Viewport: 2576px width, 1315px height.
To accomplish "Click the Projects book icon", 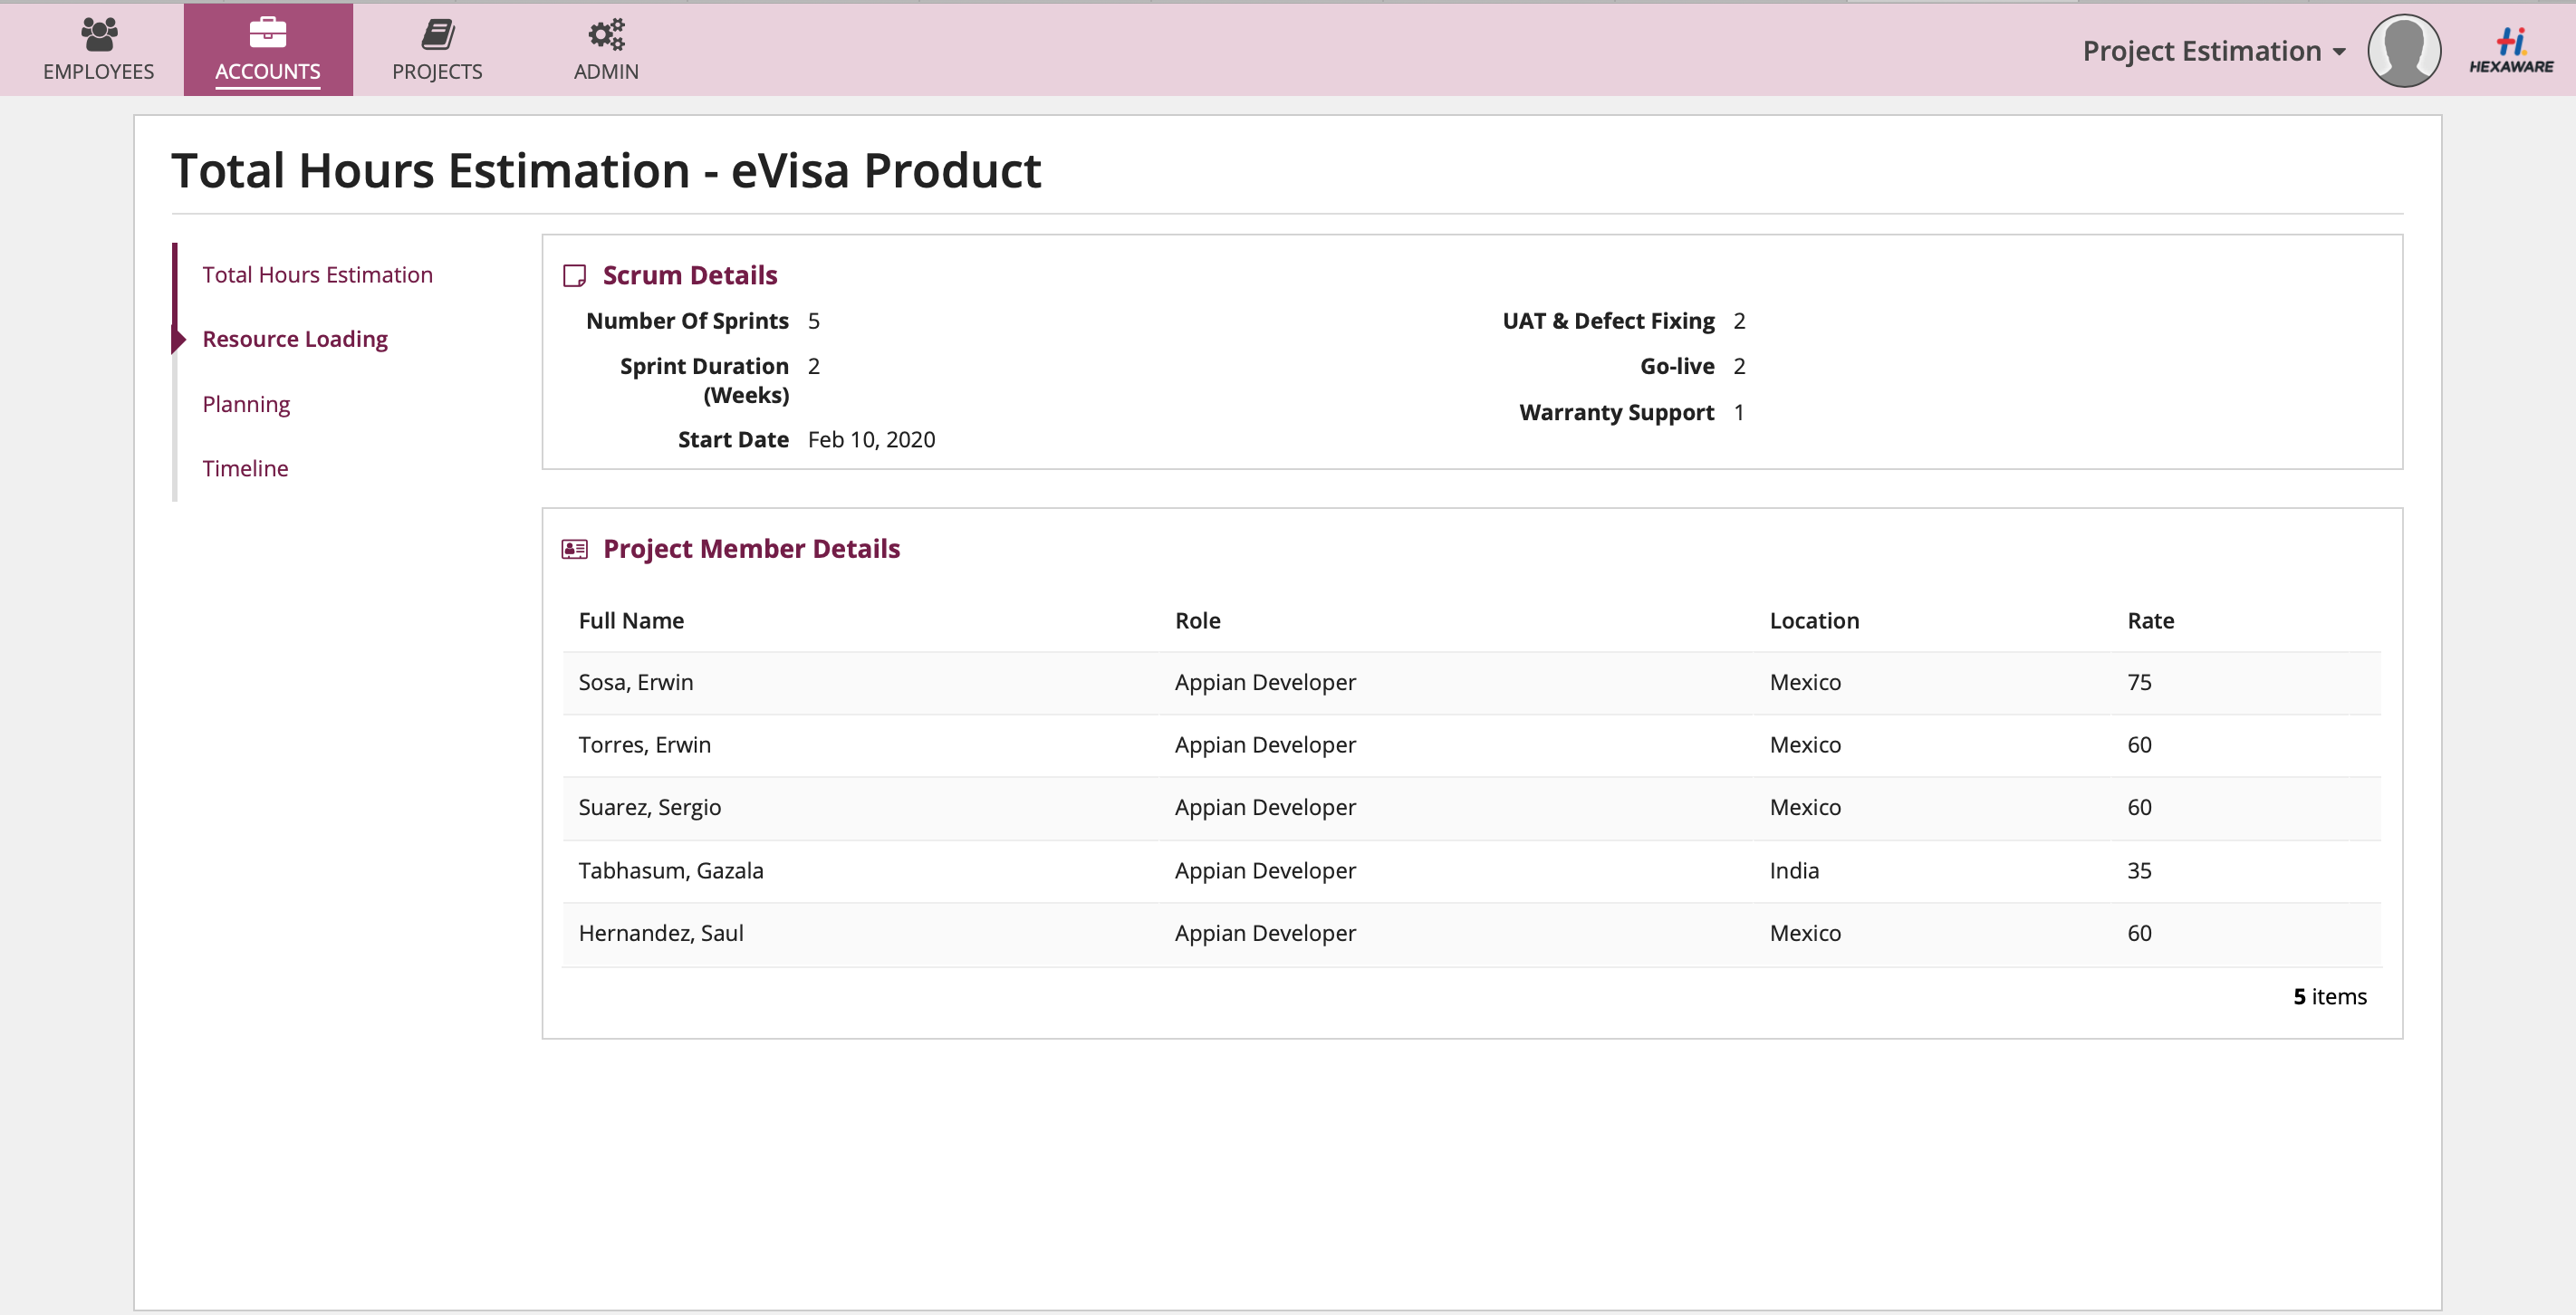I will click(437, 34).
